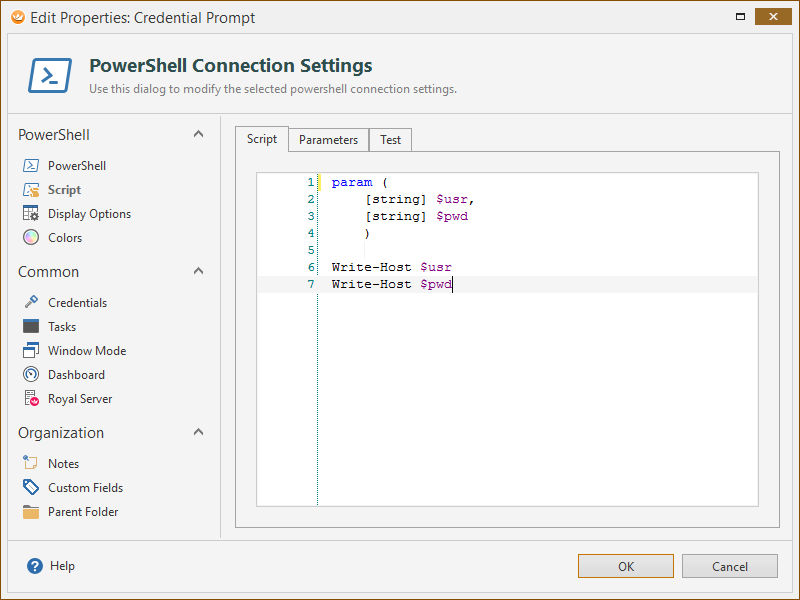This screenshot has height=600, width=800.
Task: Click the Dashboard gauge icon
Action: click(x=30, y=375)
